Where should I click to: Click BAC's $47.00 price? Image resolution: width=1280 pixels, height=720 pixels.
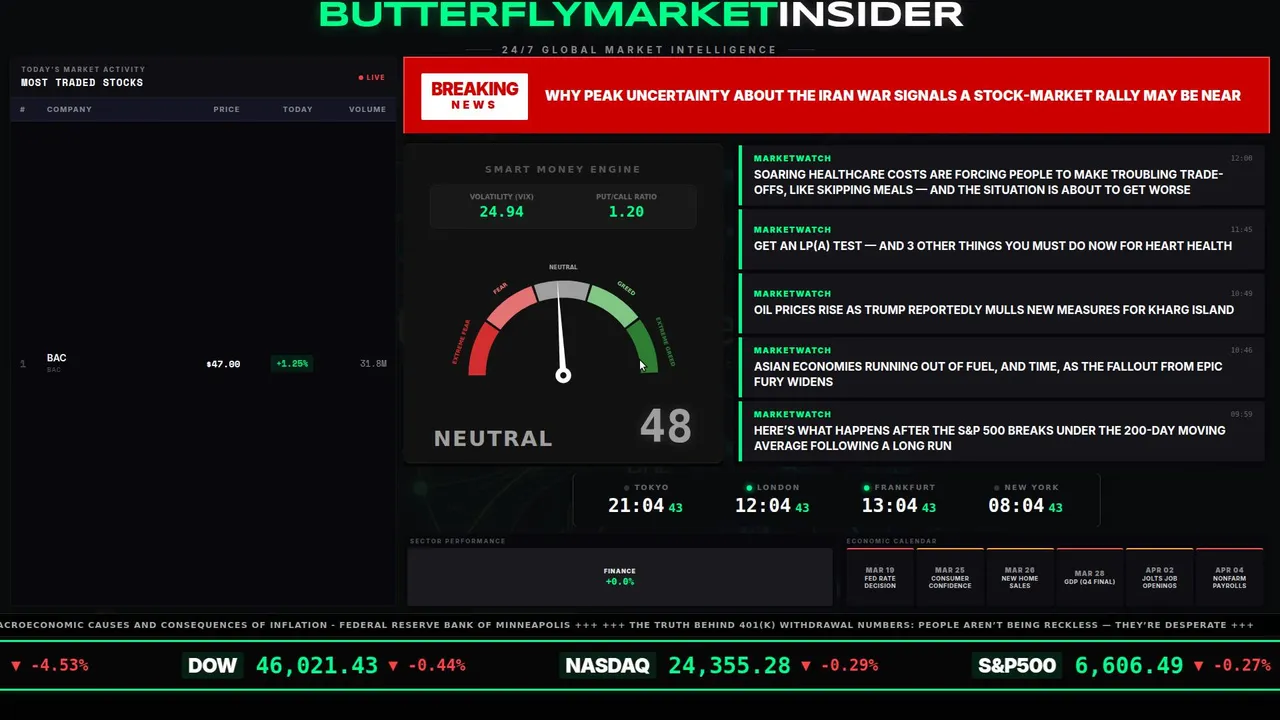[x=223, y=364]
